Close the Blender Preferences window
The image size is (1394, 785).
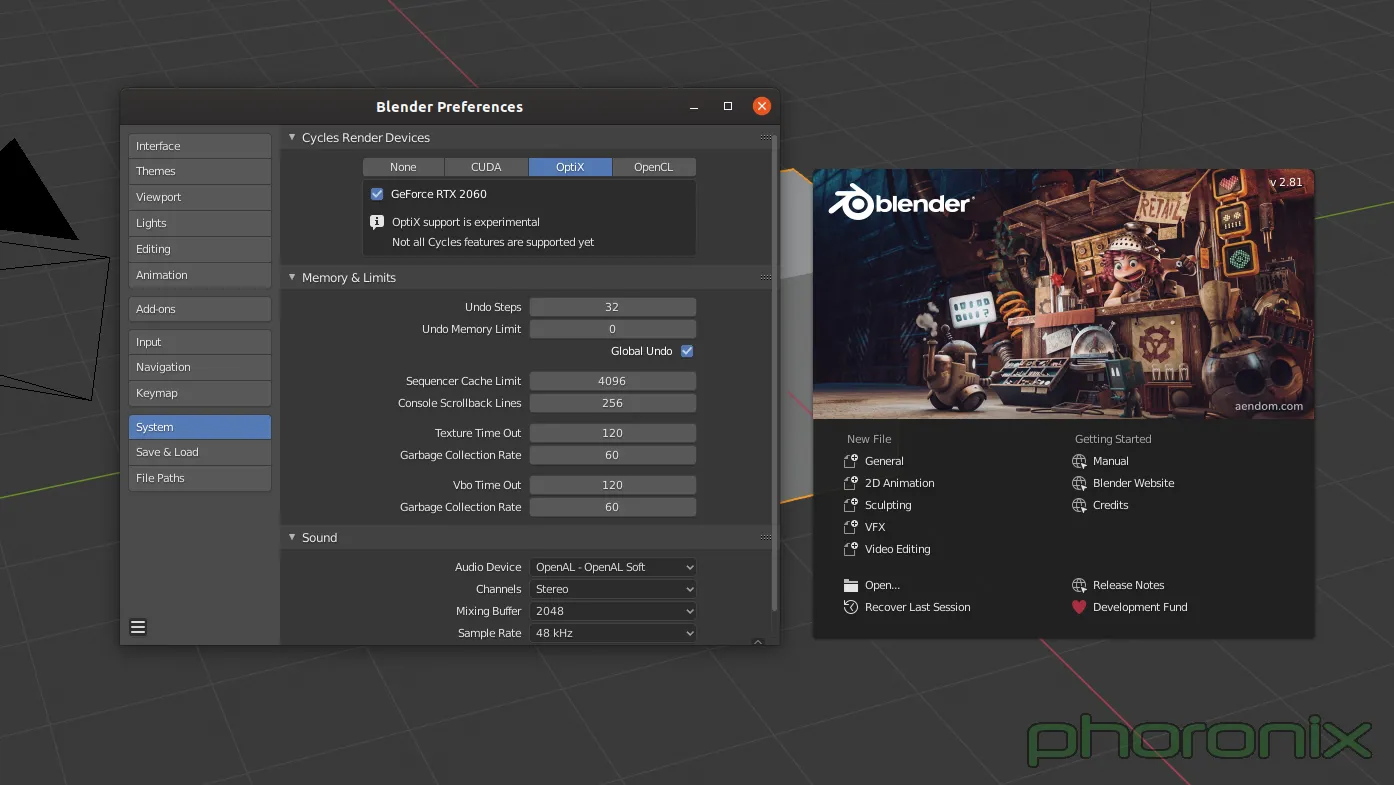(762, 106)
